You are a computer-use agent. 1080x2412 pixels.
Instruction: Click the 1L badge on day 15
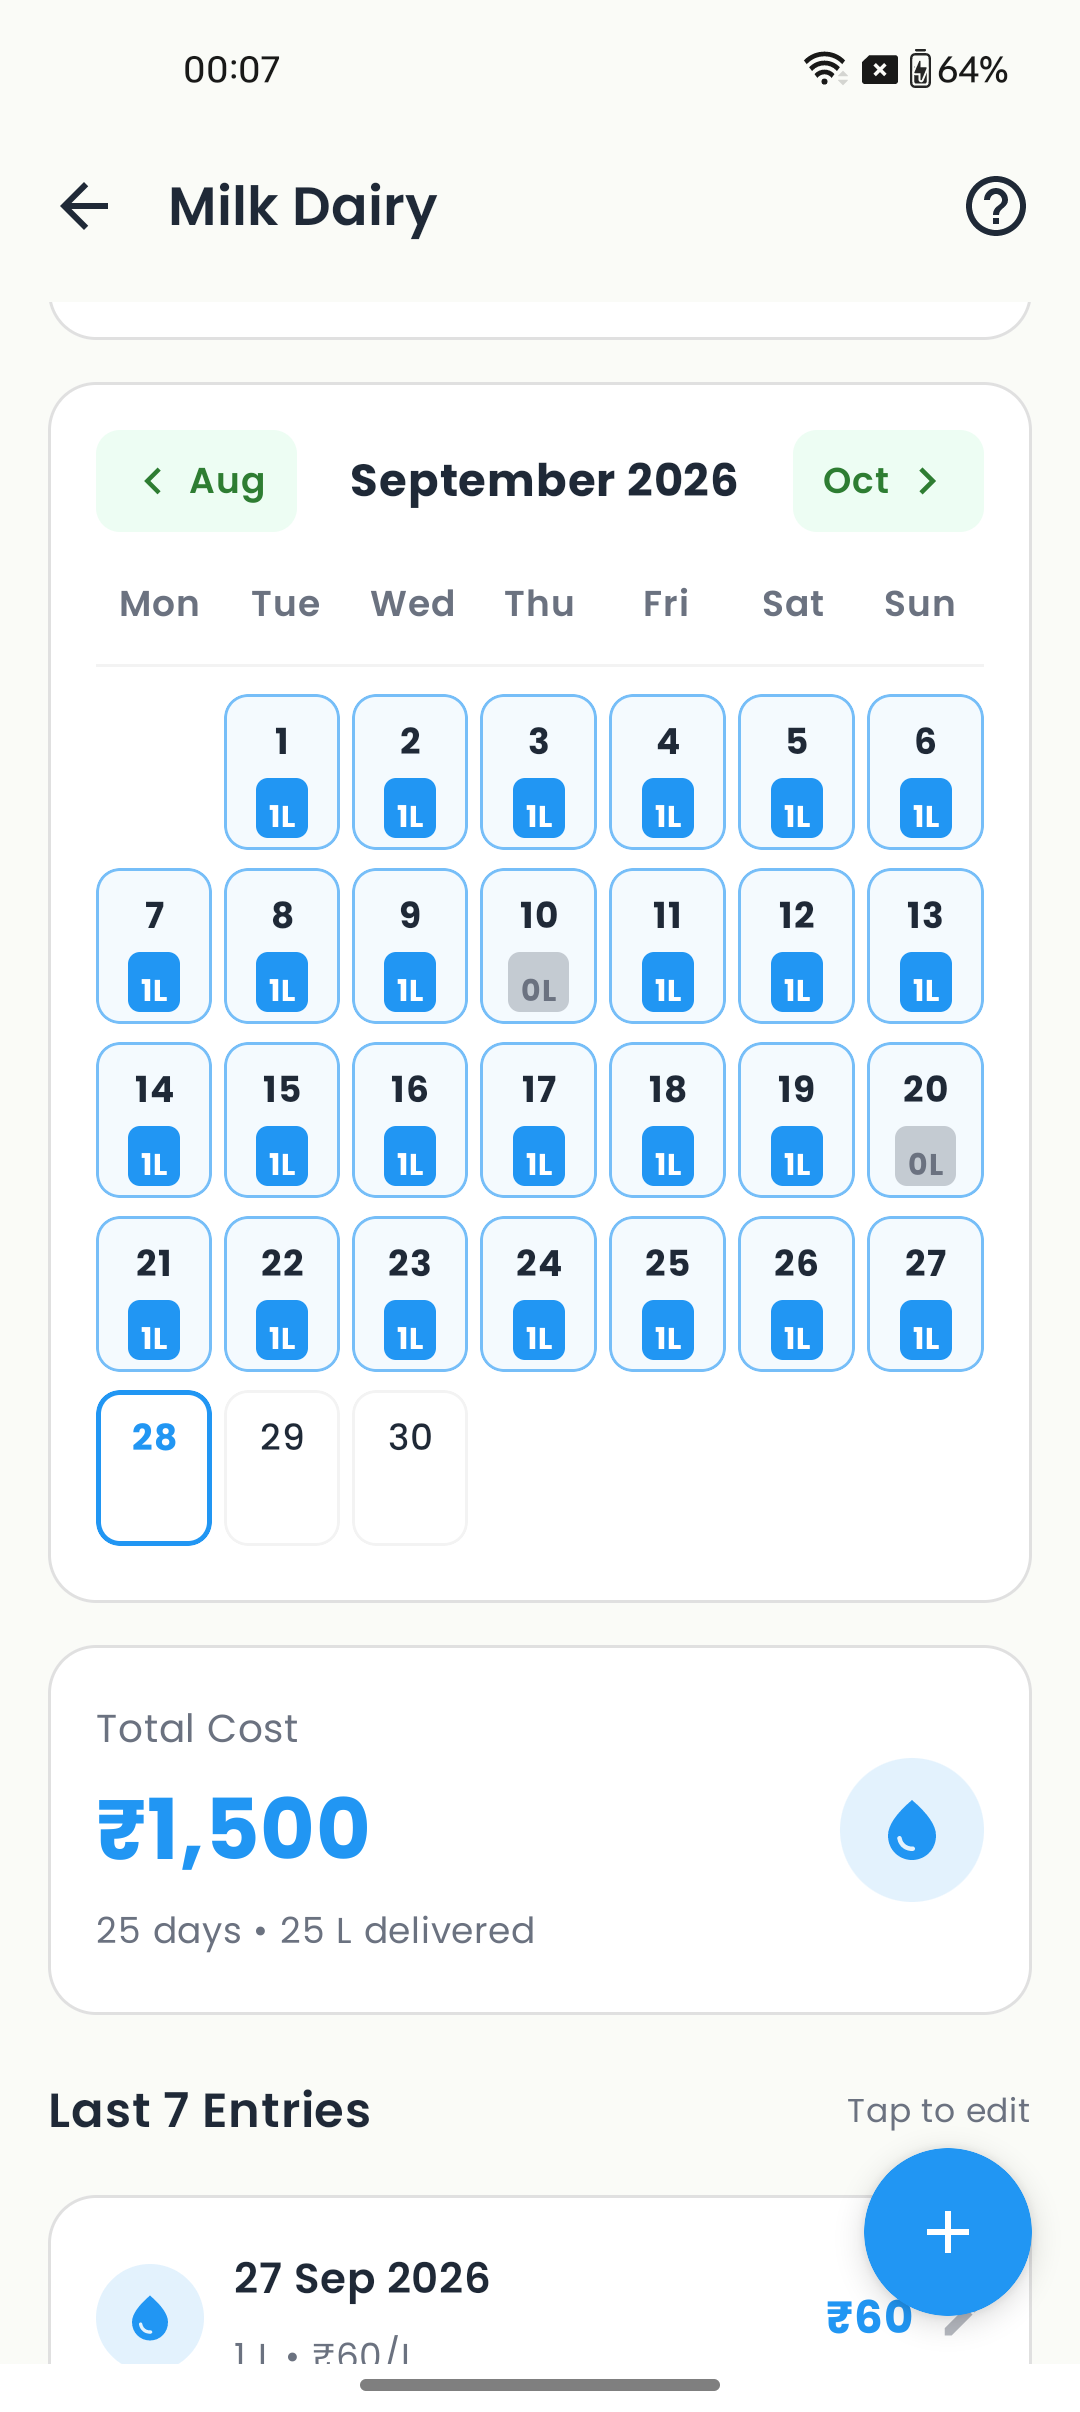282,1156
